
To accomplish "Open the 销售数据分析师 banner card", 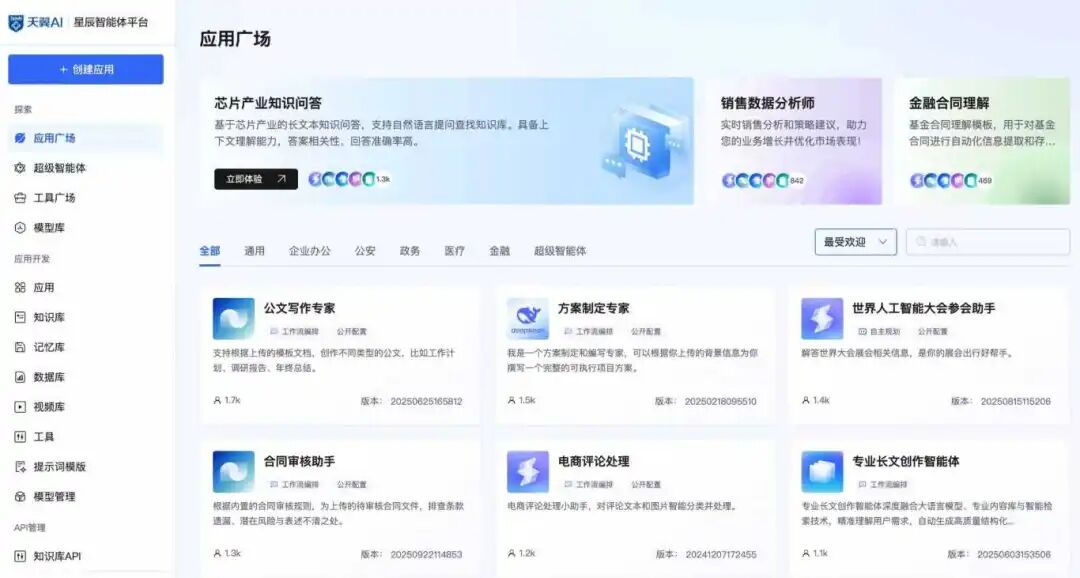I will tap(794, 141).
